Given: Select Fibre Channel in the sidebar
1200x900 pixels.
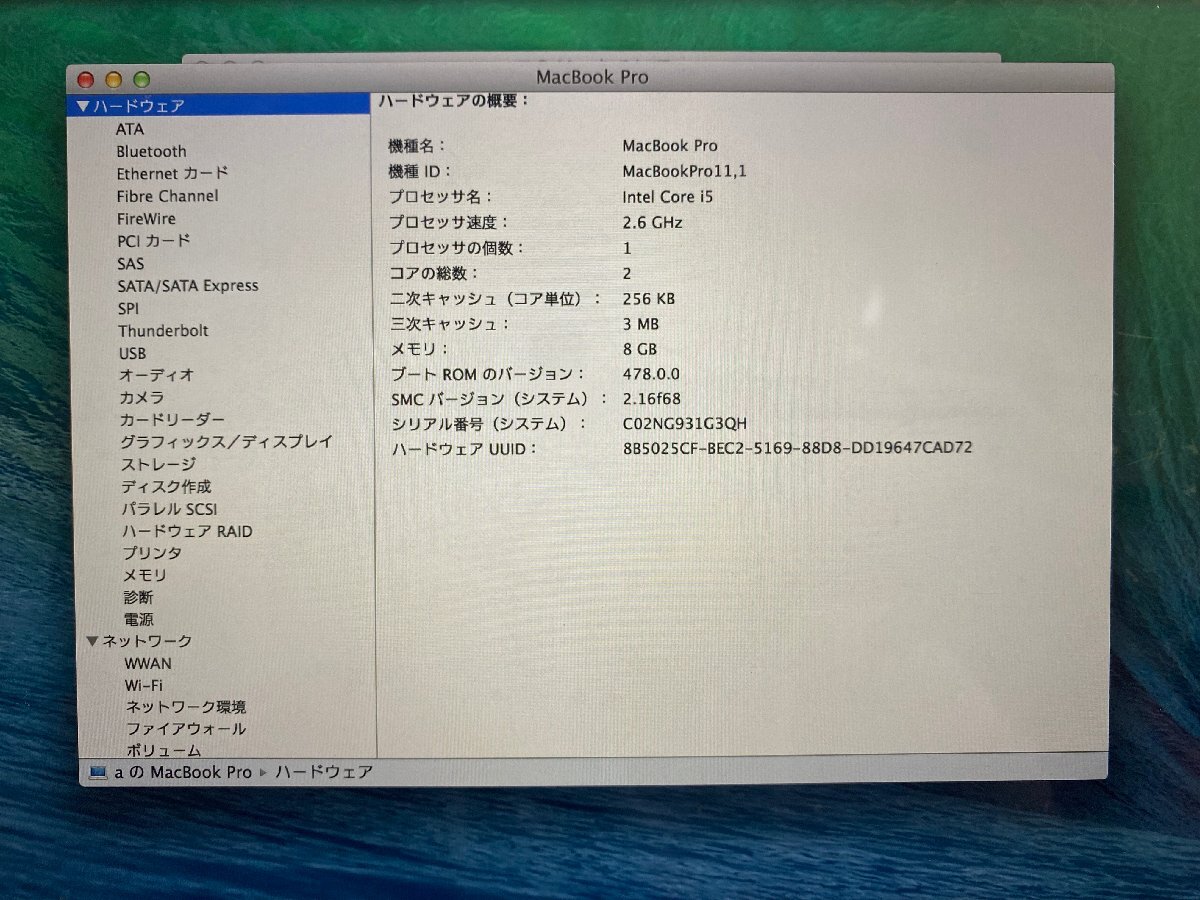Looking at the screenshot, I should tap(167, 196).
